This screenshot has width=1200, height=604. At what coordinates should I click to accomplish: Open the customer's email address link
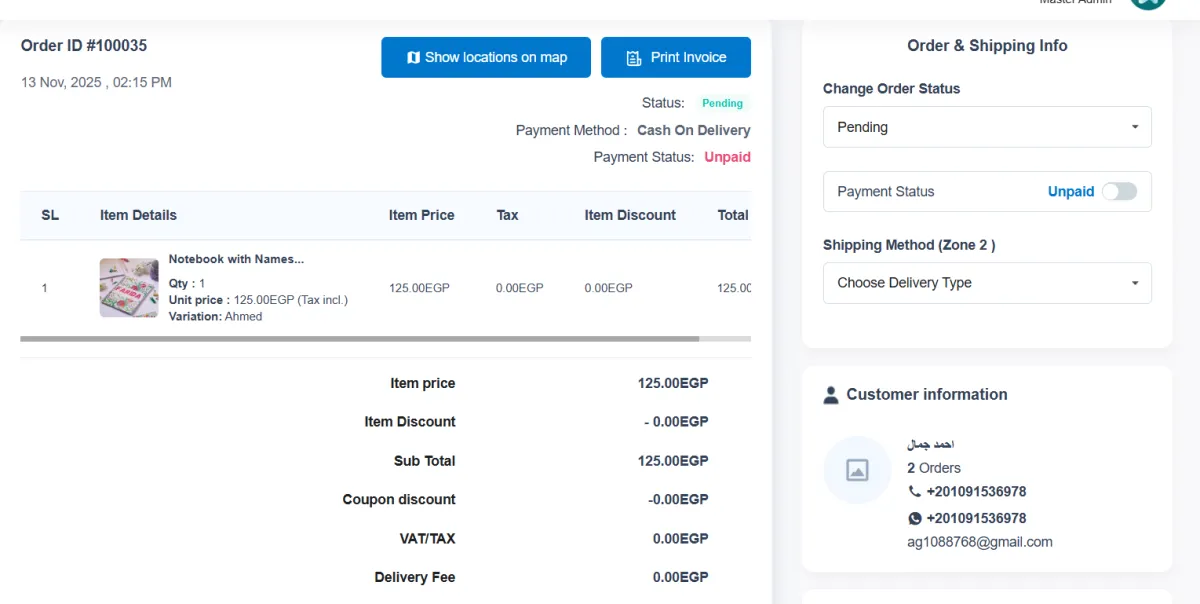(x=979, y=542)
